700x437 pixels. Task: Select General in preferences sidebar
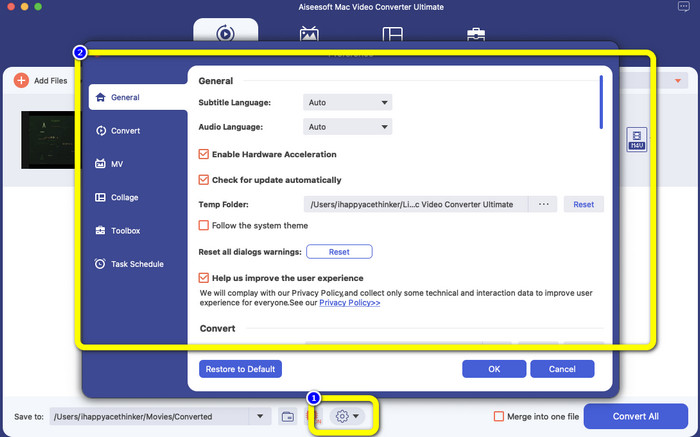[138, 97]
